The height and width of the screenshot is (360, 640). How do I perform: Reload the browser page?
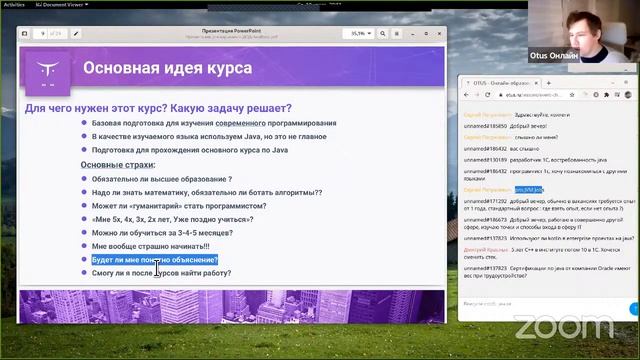pyautogui.click(x=487, y=95)
